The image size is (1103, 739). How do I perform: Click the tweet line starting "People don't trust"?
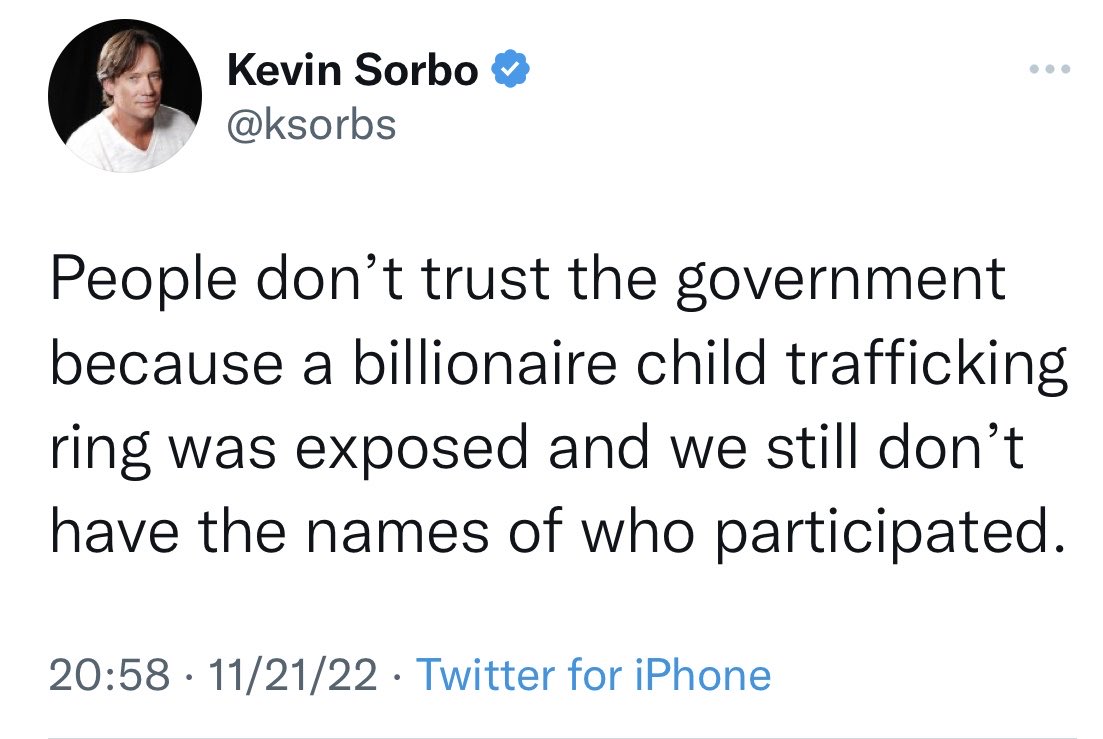tap(527, 281)
